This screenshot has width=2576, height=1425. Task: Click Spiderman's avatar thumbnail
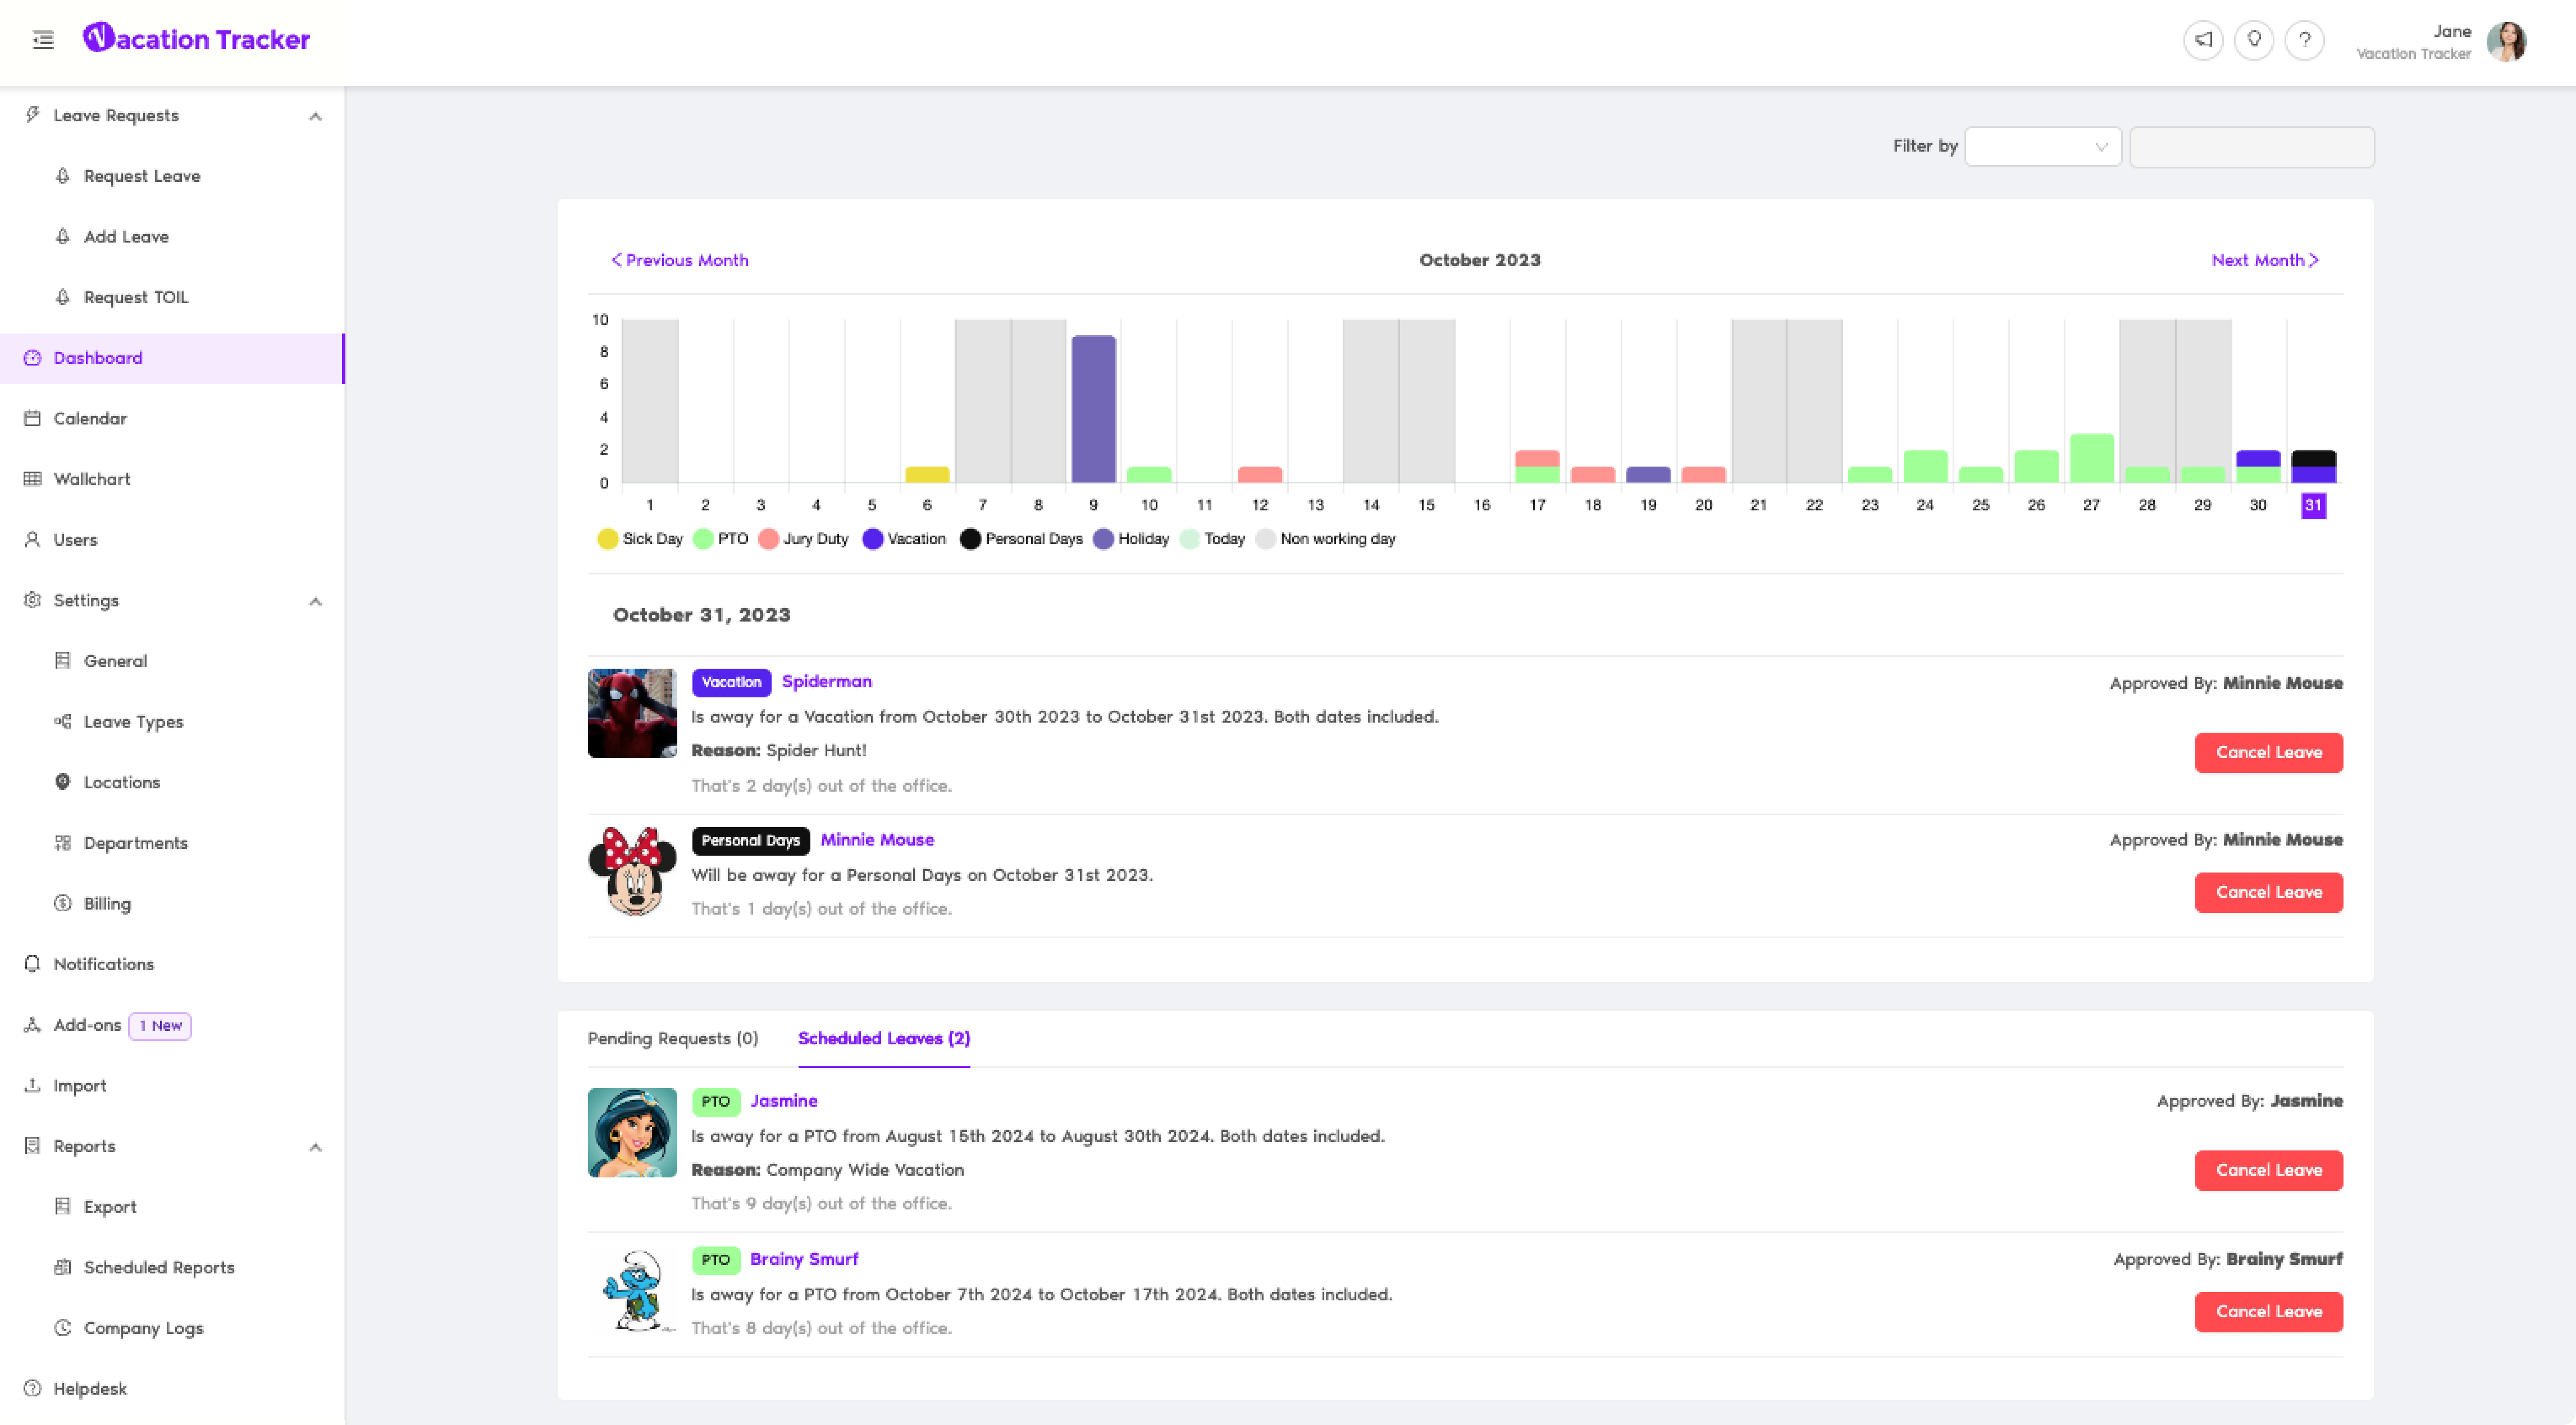pos(632,713)
